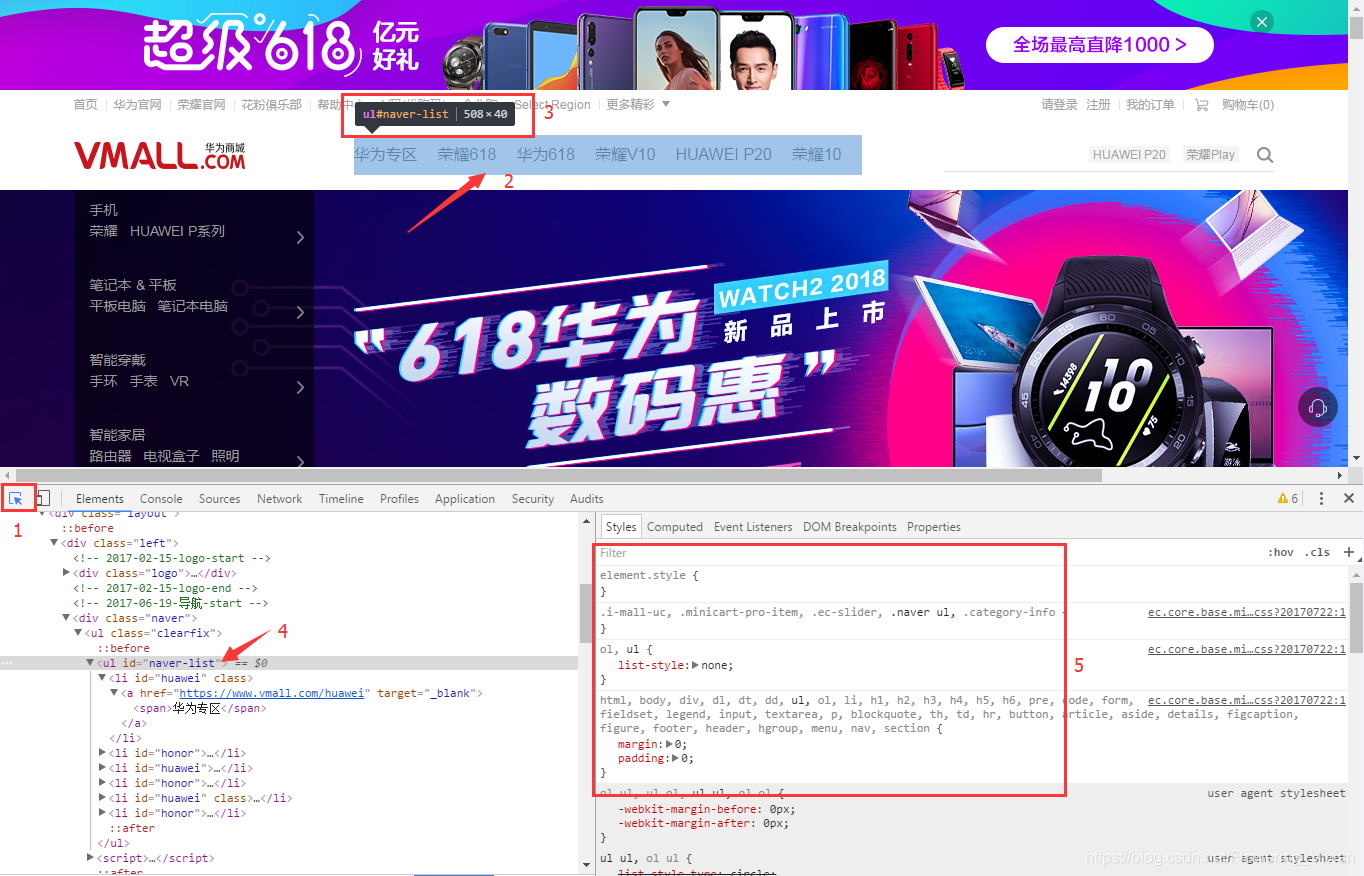The width and height of the screenshot is (1364, 876).
Task: Open the Sources tab
Action: click(x=219, y=499)
